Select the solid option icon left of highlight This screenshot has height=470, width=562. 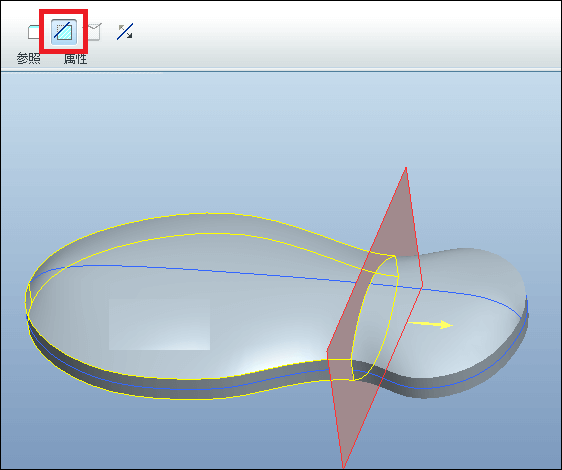[x=33, y=32]
